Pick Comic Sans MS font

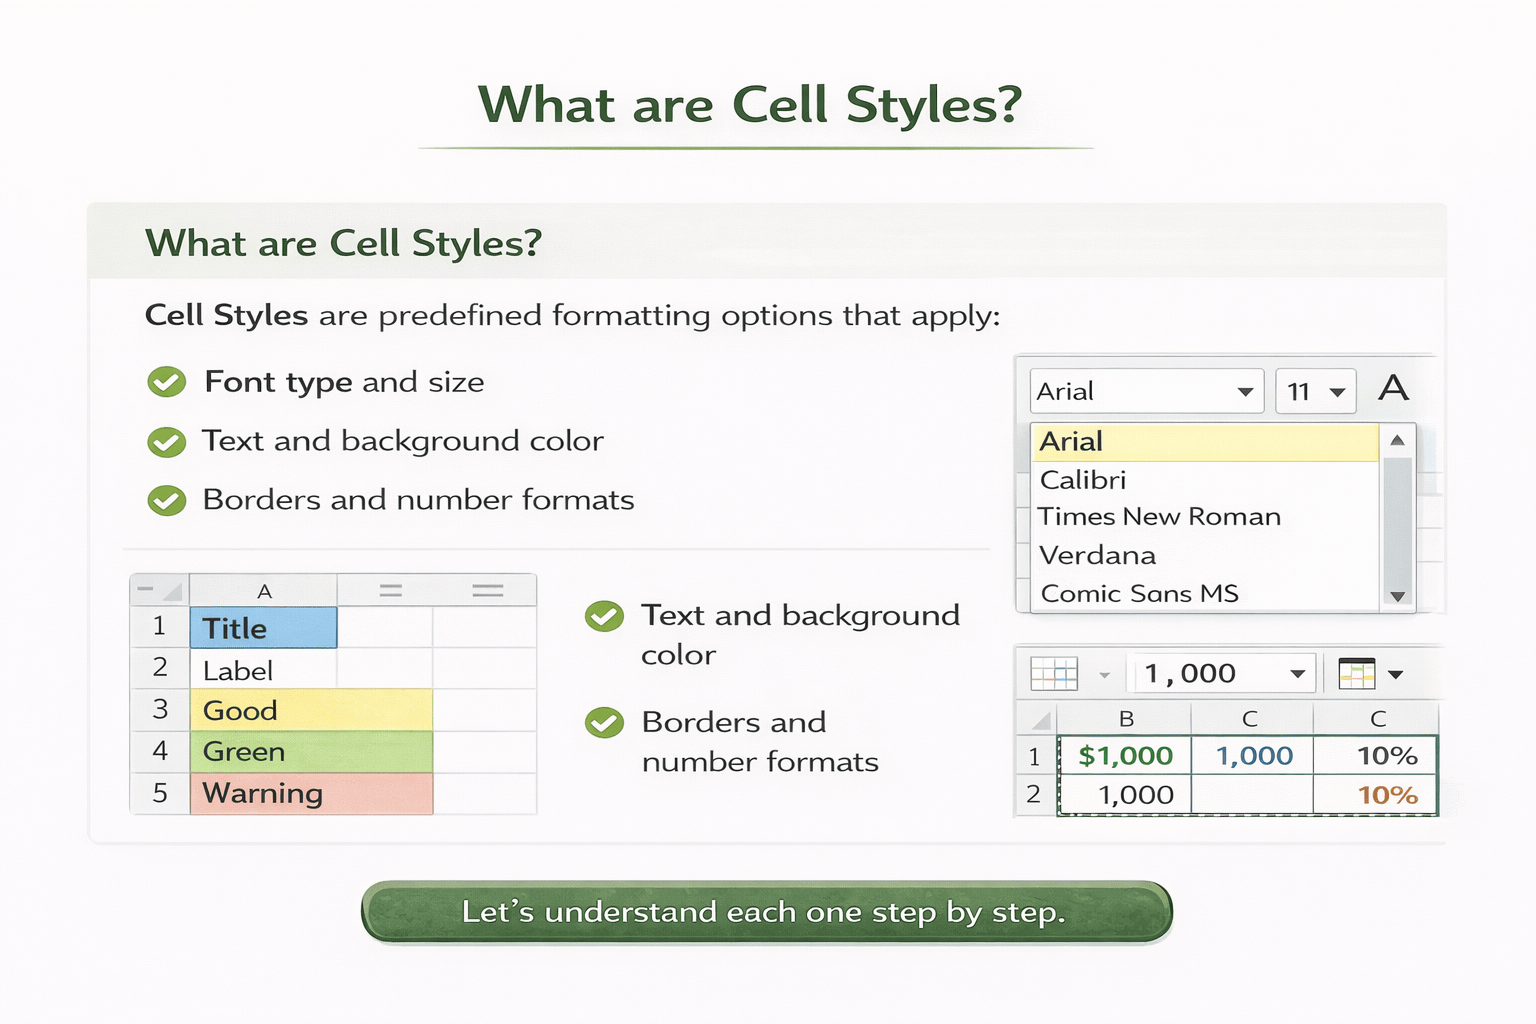click(1205, 593)
